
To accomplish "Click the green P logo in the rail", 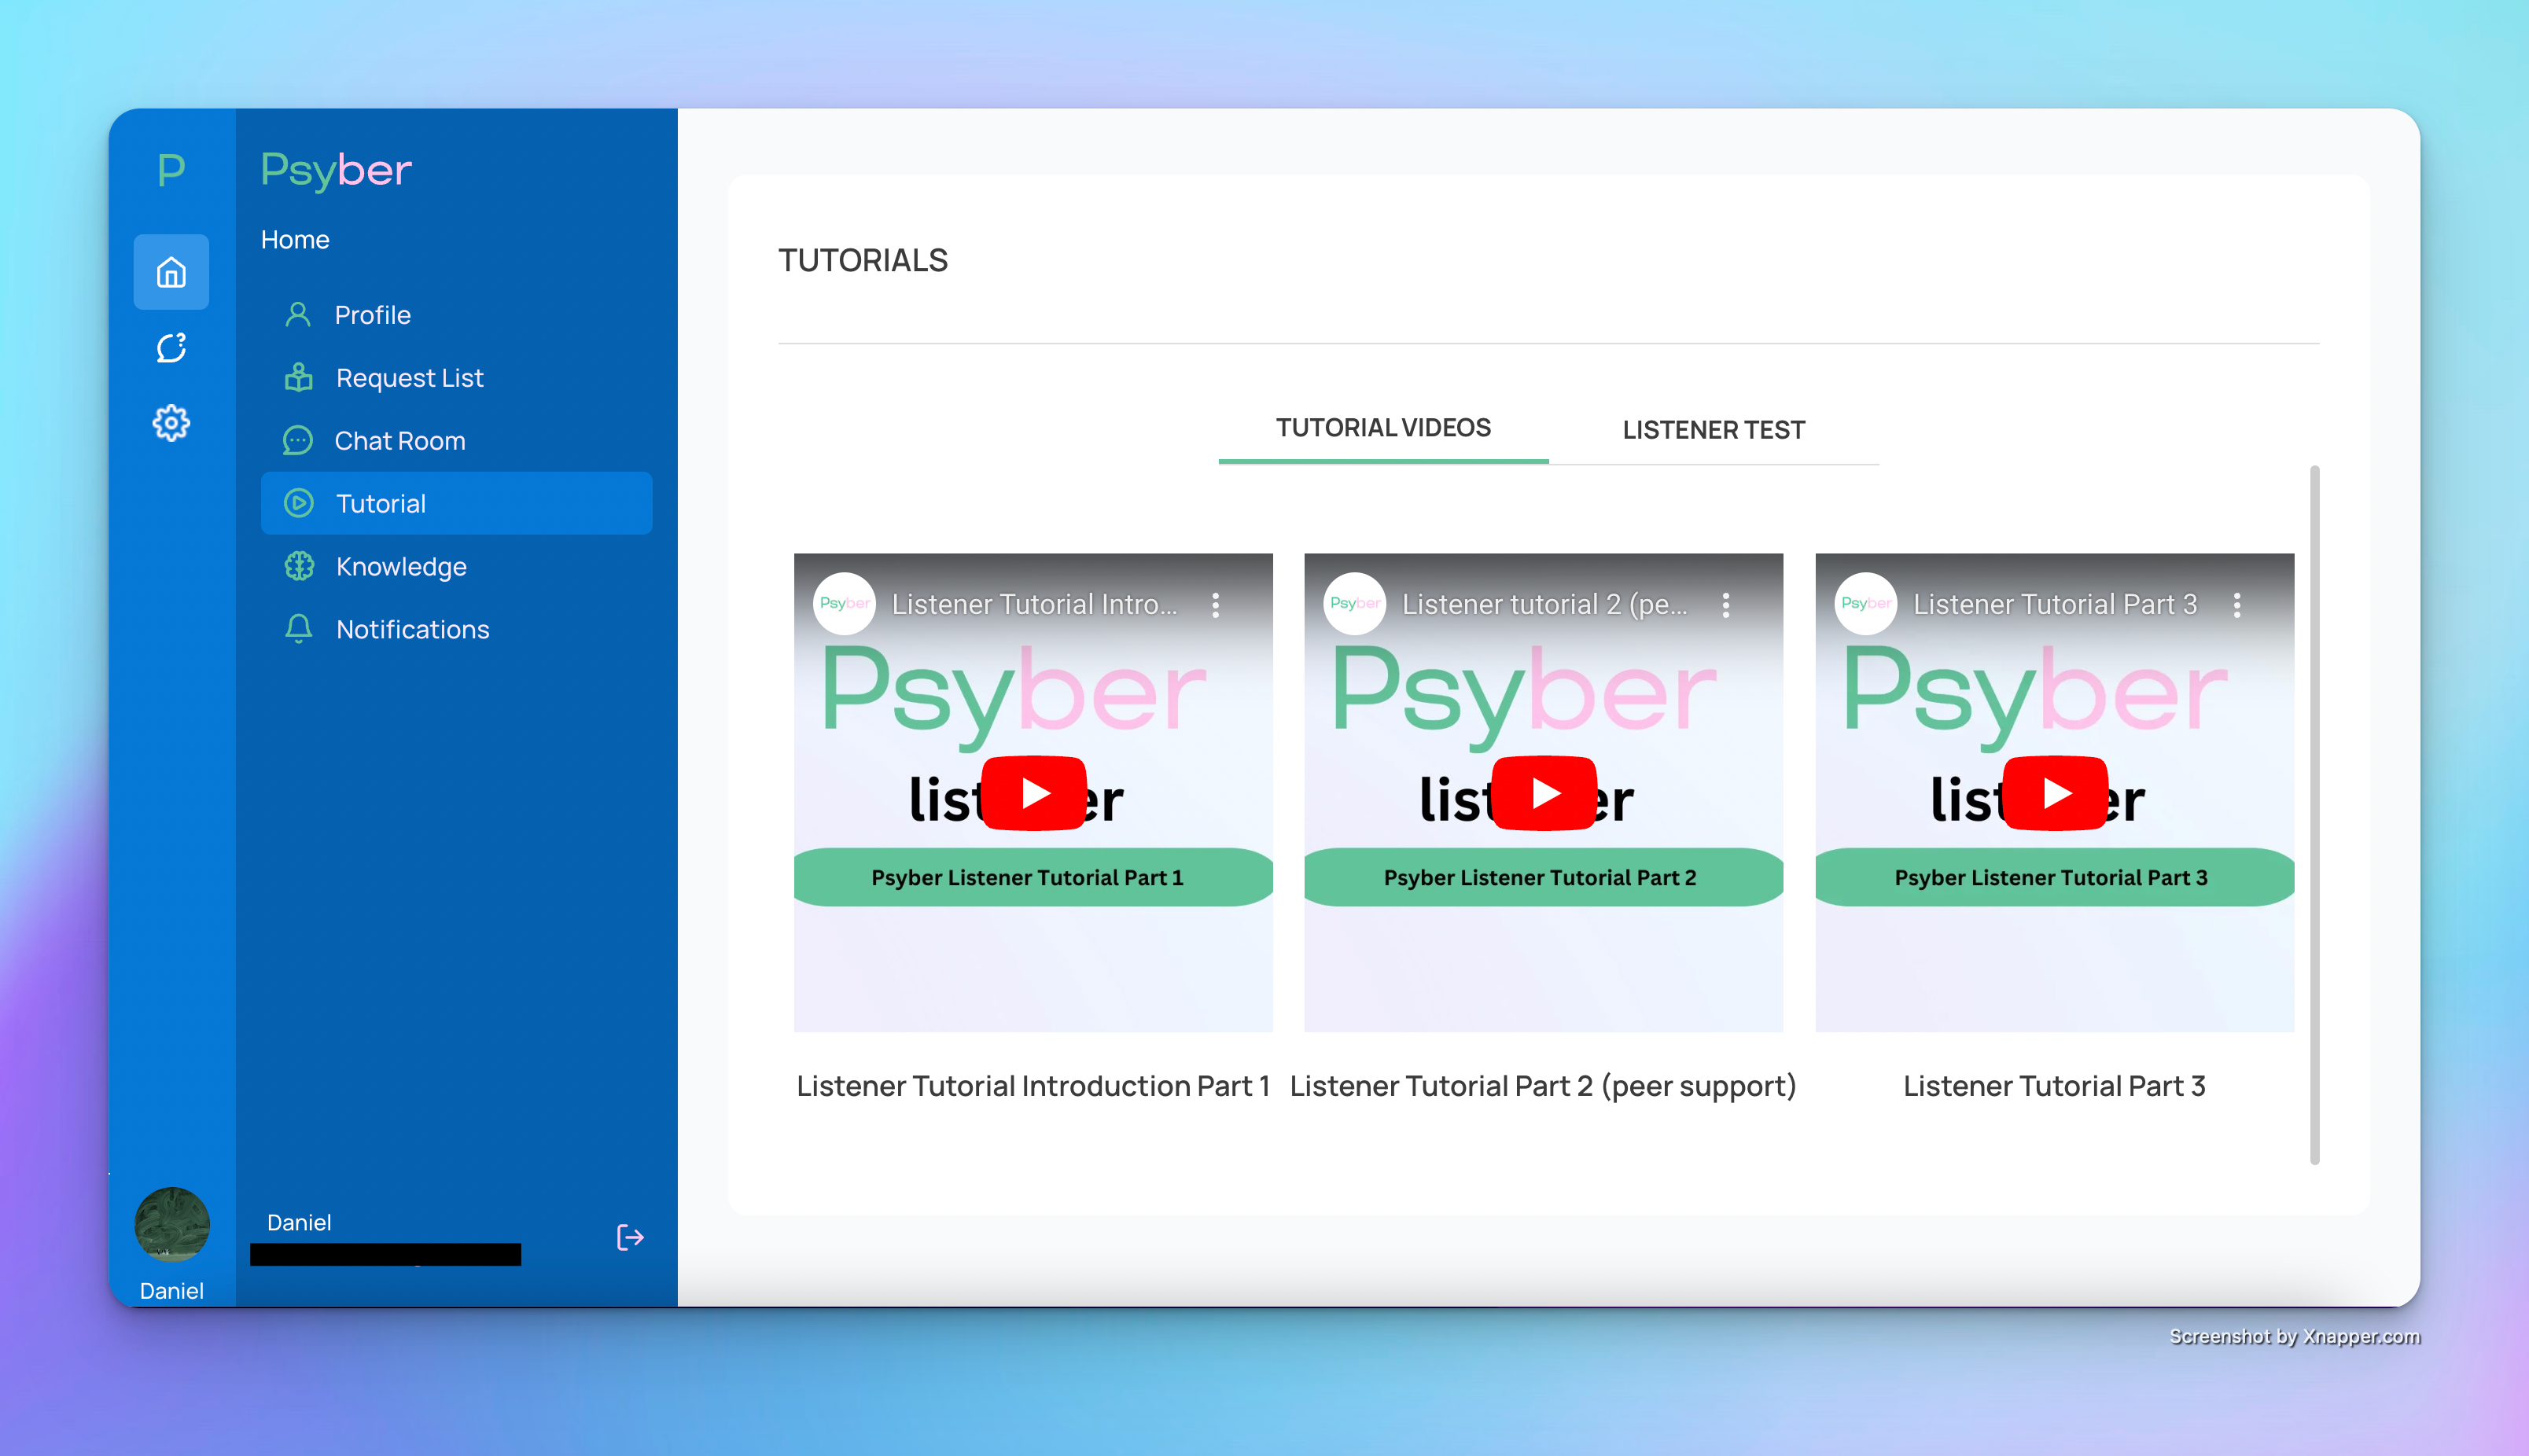I will [171, 169].
